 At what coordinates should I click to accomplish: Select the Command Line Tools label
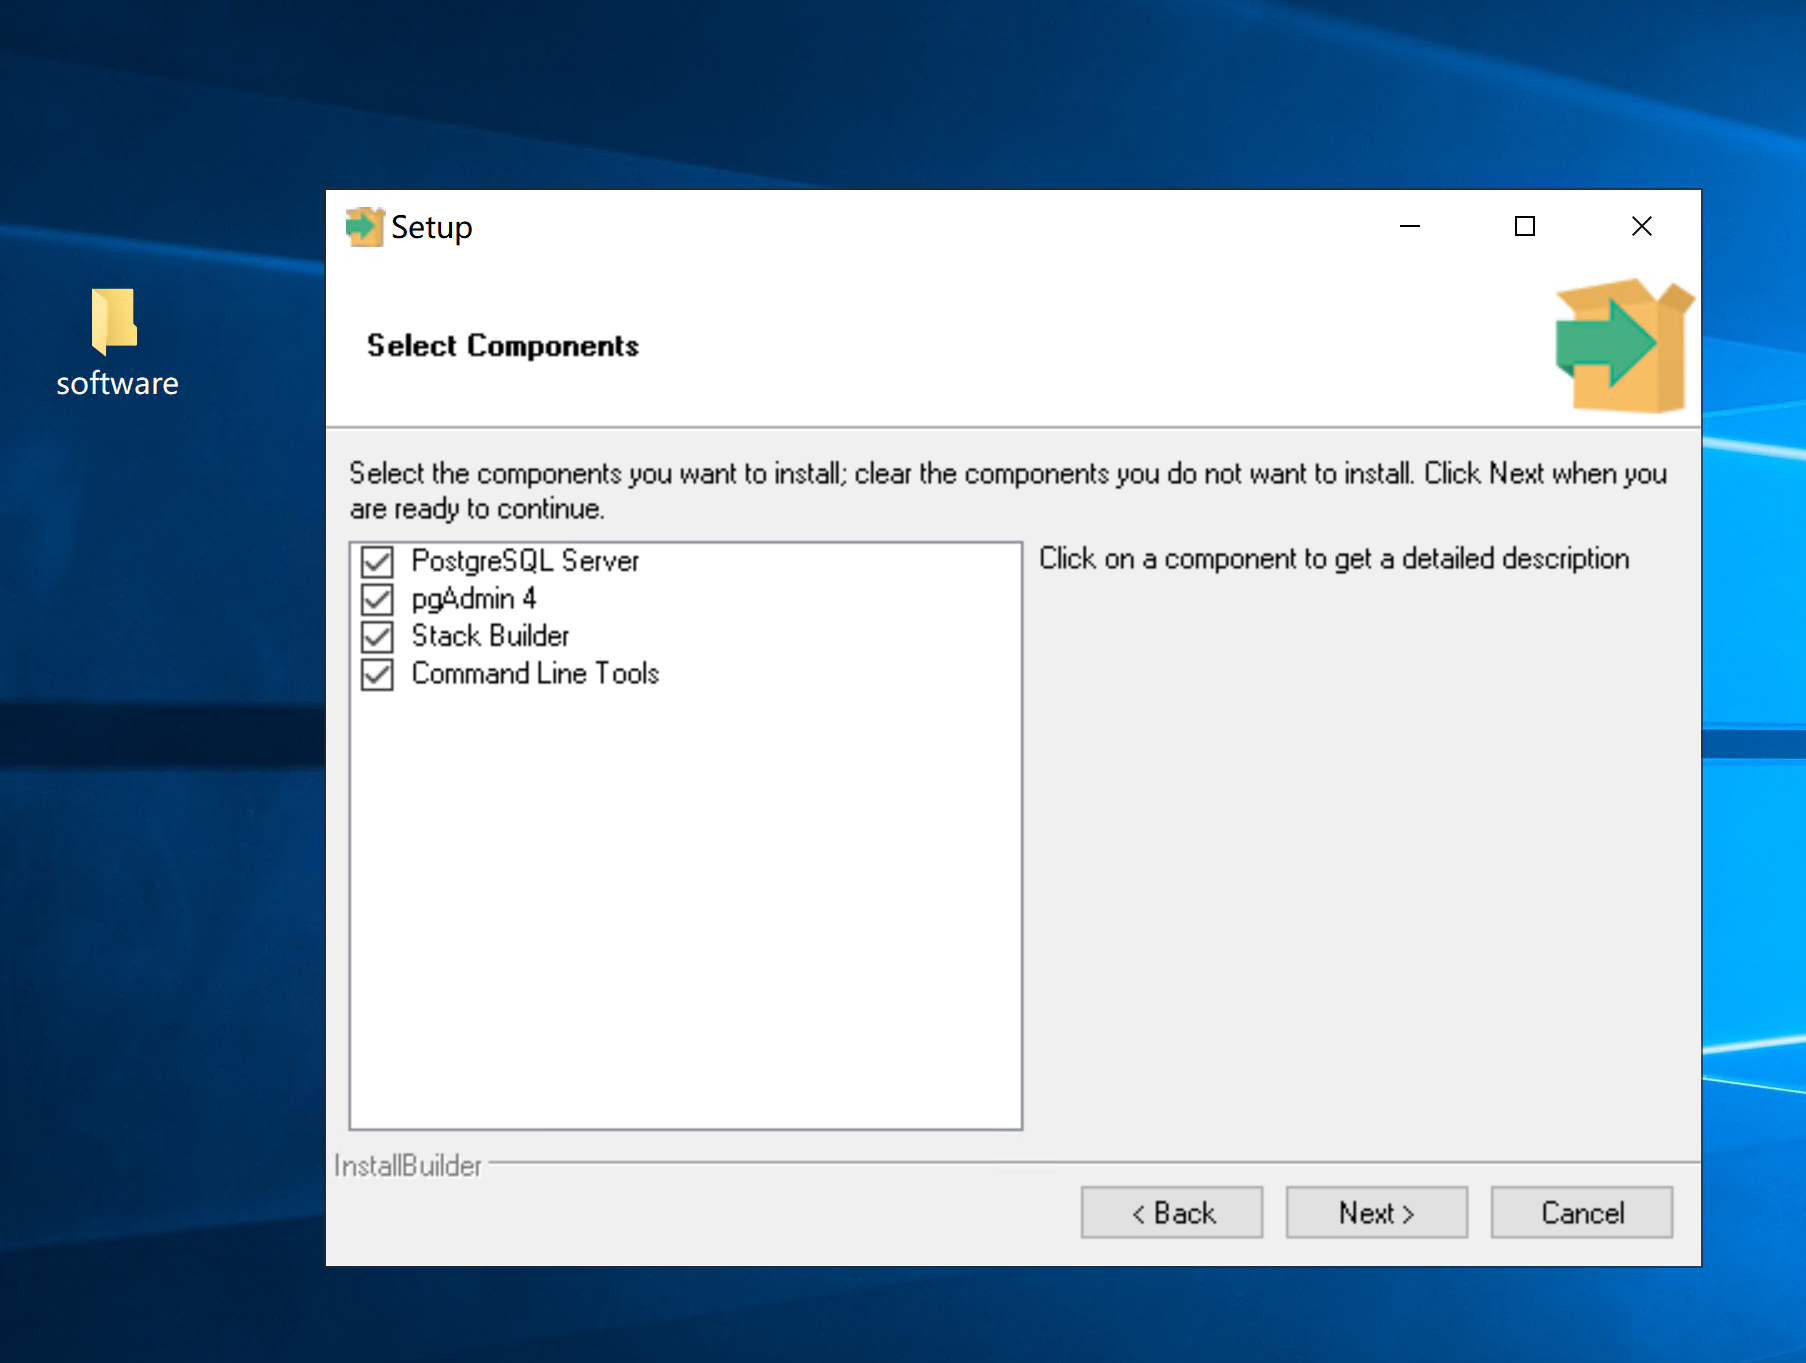coord(535,674)
